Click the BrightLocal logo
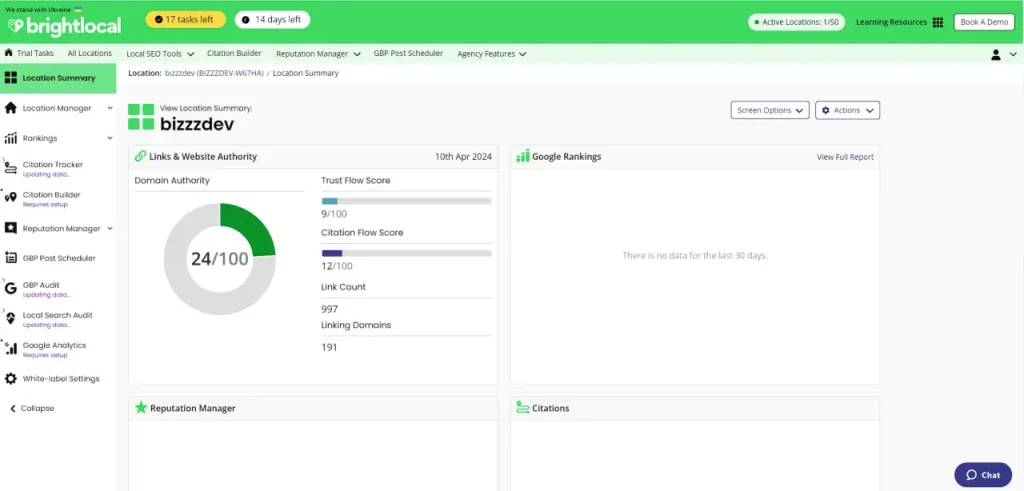The height and width of the screenshot is (491, 1024). pyautogui.click(x=64, y=25)
